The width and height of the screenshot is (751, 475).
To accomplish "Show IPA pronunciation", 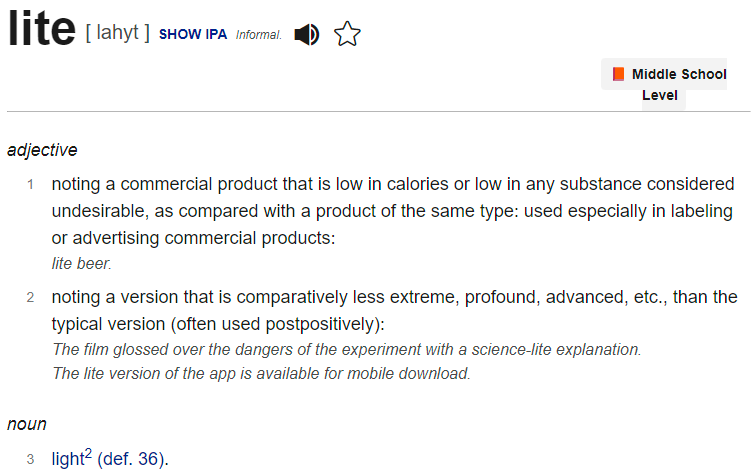I will tap(193, 34).
